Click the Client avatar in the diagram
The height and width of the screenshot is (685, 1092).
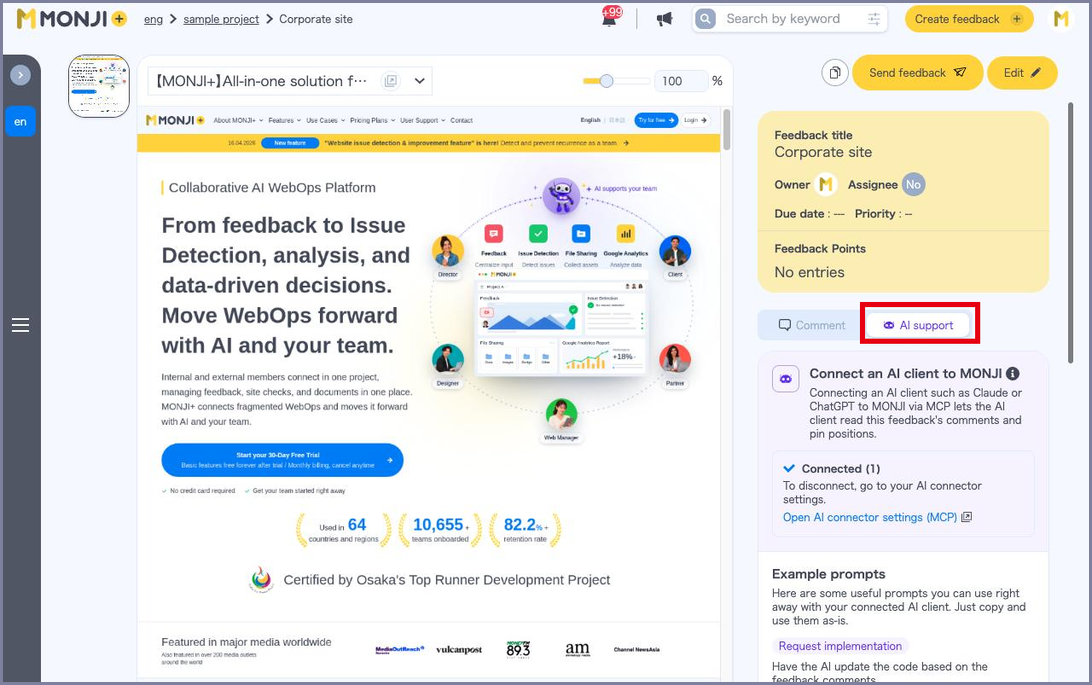click(675, 251)
